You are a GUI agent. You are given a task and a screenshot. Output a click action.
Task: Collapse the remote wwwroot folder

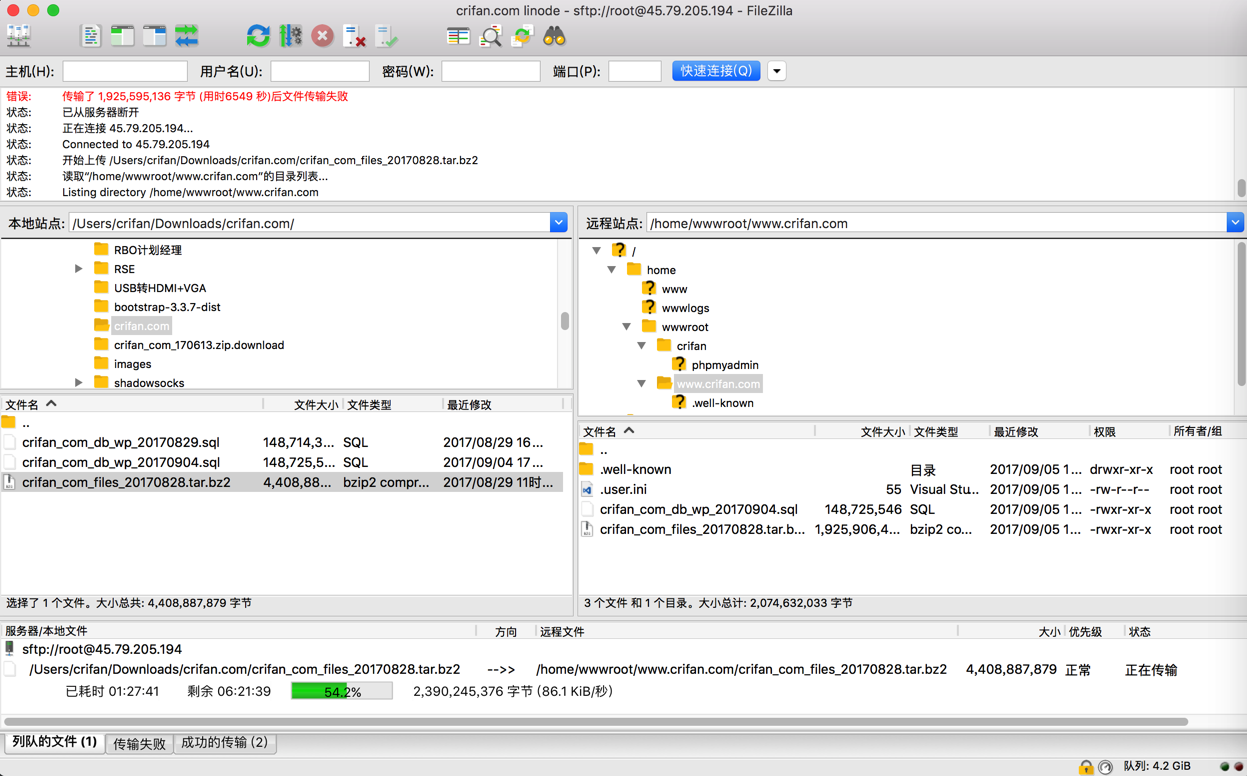(626, 326)
